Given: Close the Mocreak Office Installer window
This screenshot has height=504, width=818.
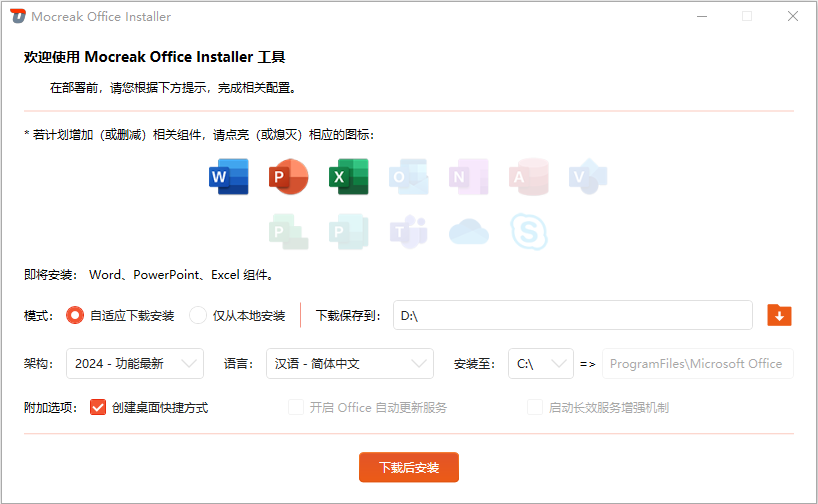Looking at the screenshot, I should click(793, 16).
